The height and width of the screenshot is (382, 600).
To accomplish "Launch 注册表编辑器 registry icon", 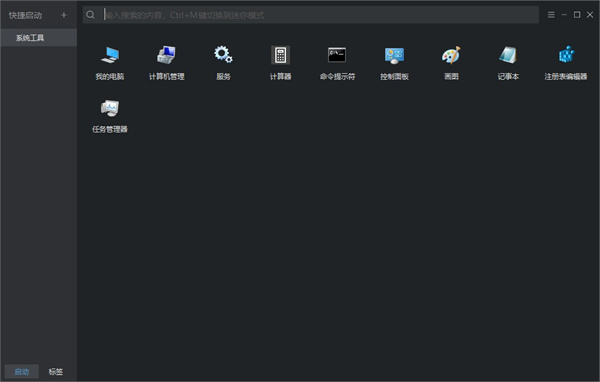I will click(566, 55).
